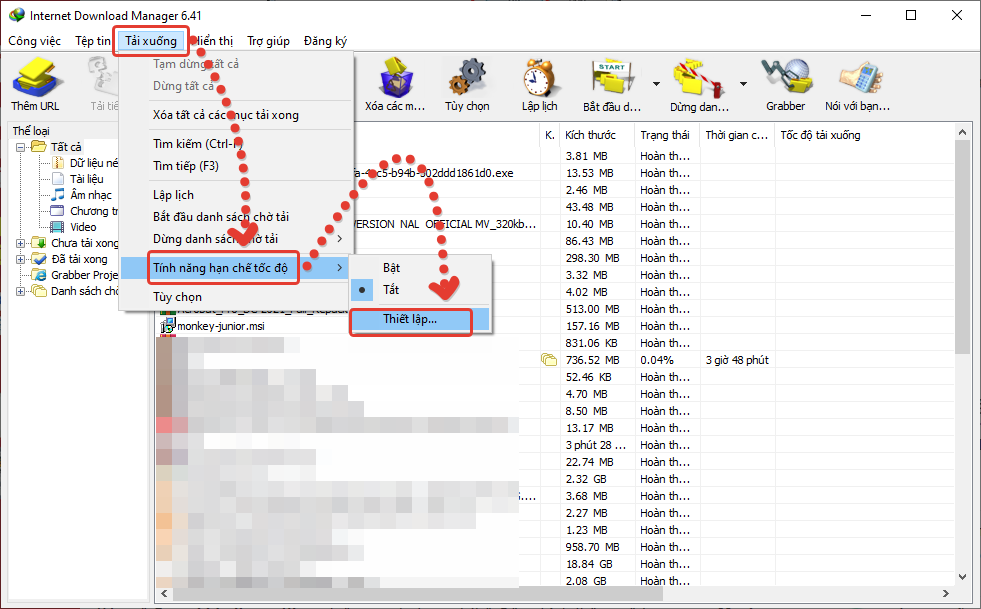The image size is (981, 609).
Task: Click horizontal scrollbar right arrow
Action: [x=945, y=593]
